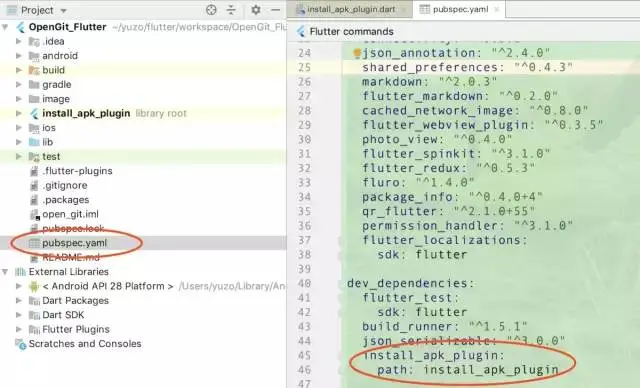Screen dimensions: 640x388
Task: Expand the Dart Packages node
Action: coord(18,301)
